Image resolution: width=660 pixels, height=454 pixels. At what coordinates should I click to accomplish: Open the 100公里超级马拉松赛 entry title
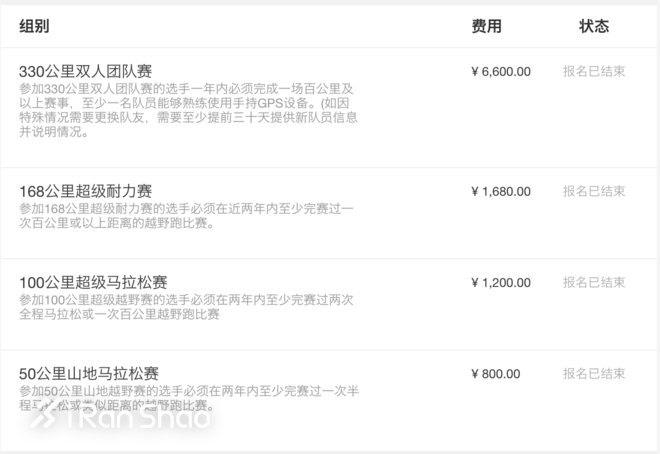pyautogui.click(x=94, y=282)
